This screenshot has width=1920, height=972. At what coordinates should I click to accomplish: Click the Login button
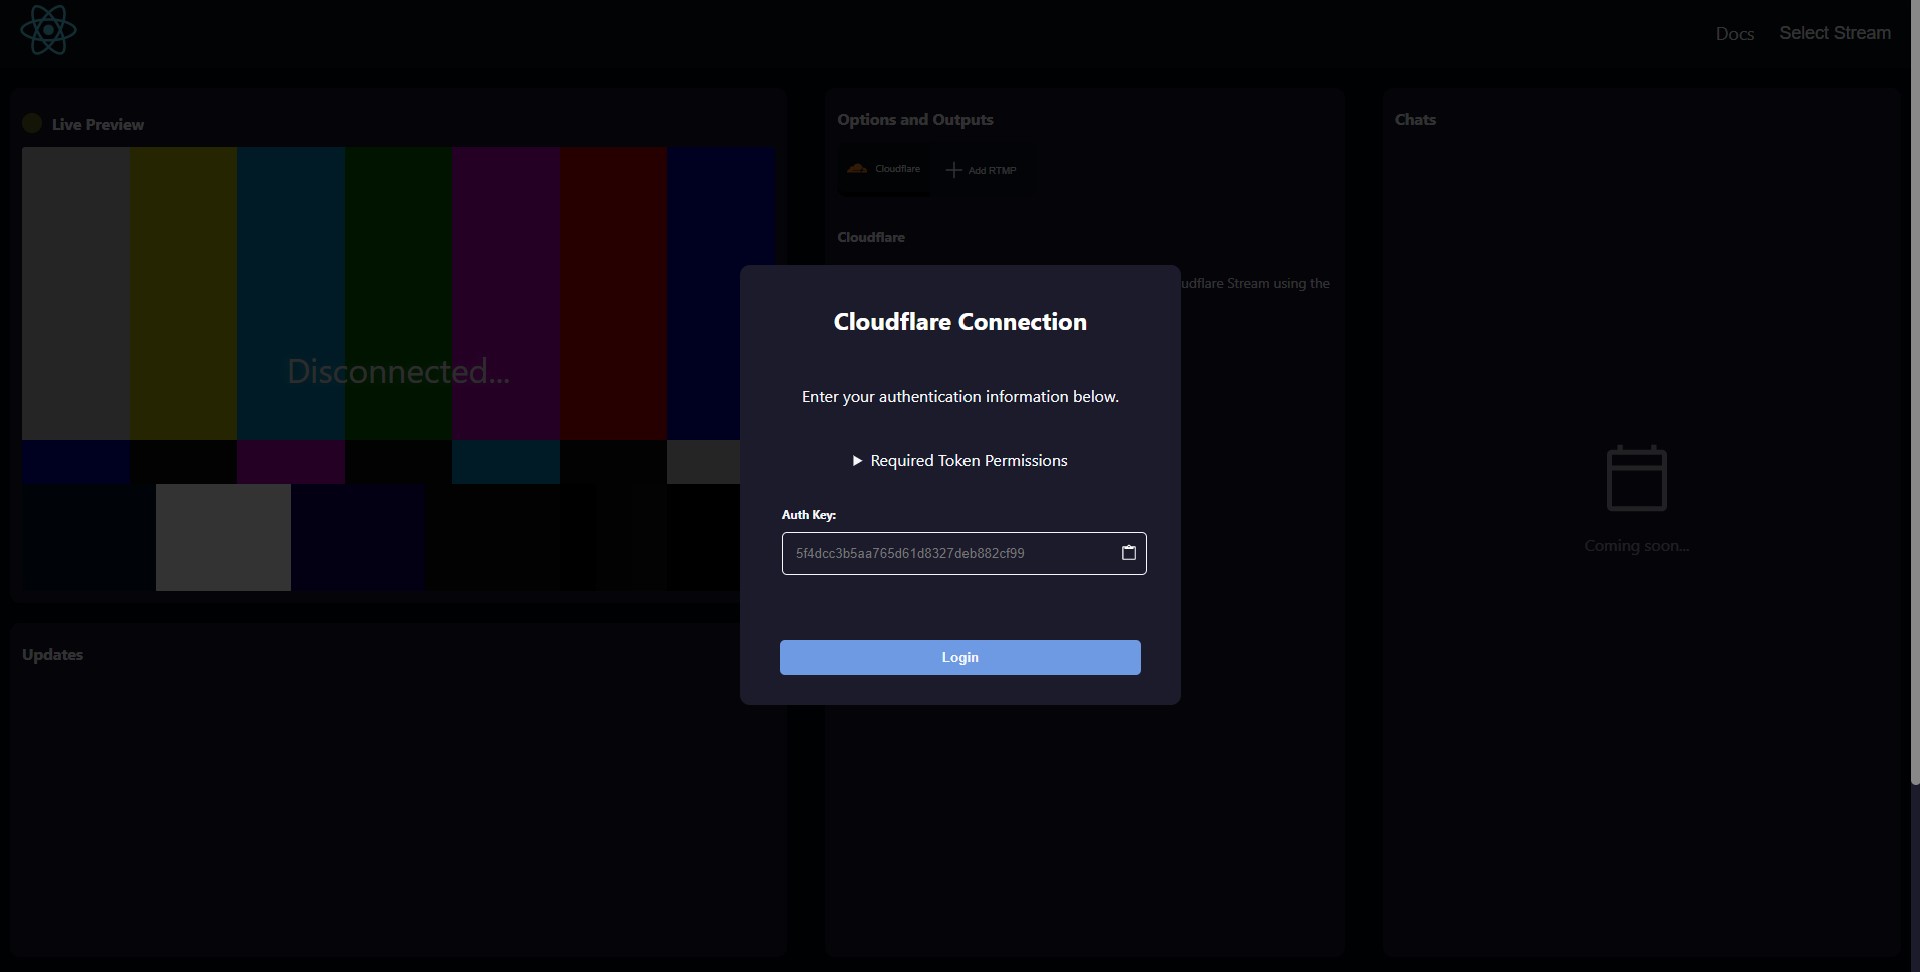[960, 657]
